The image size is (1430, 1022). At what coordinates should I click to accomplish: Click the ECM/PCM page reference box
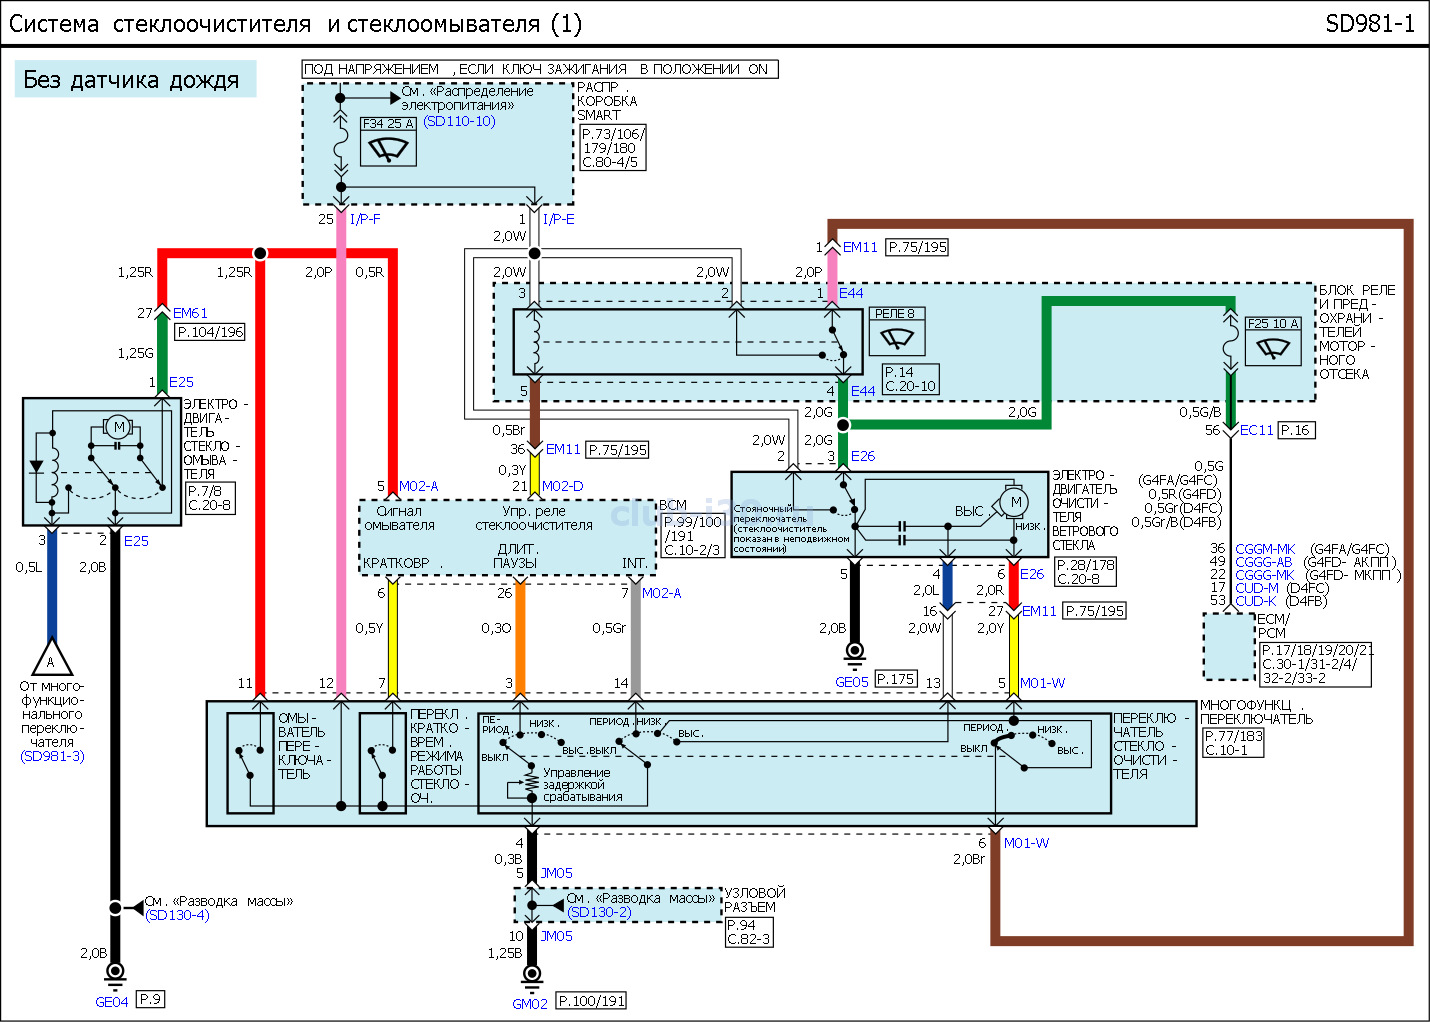pos(1315,664)
